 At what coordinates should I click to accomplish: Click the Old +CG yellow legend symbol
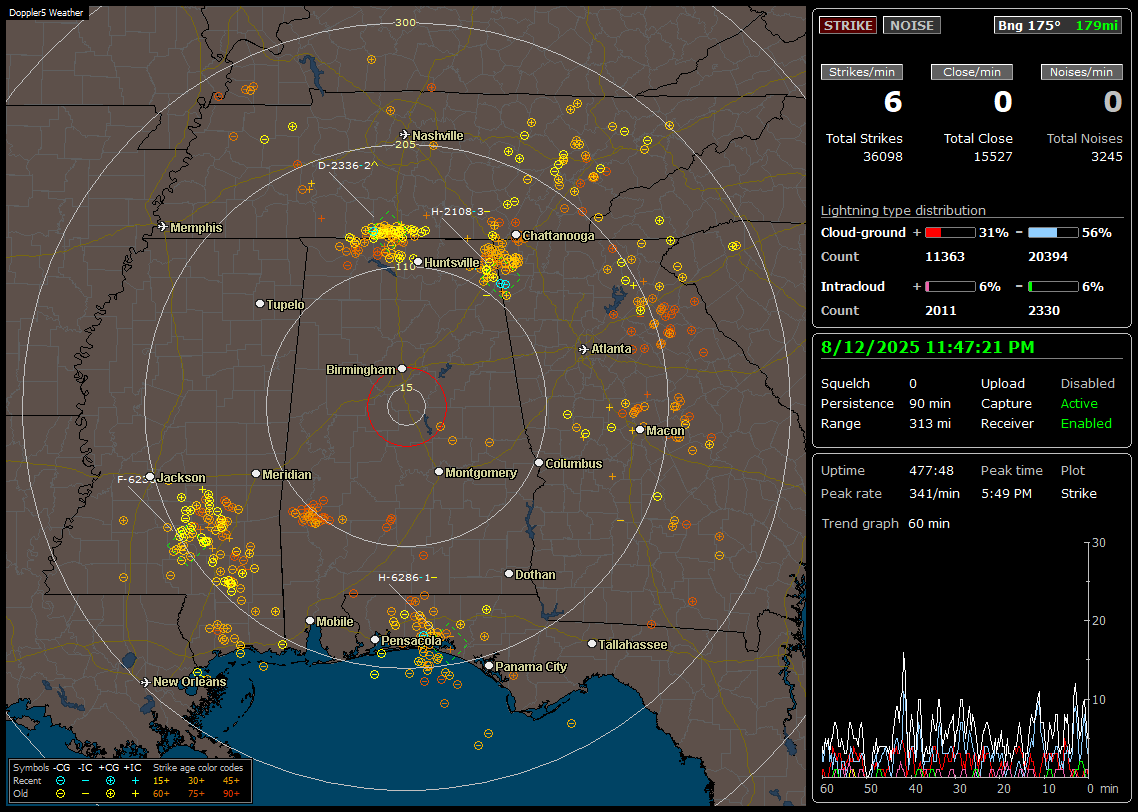pos(110,794)
